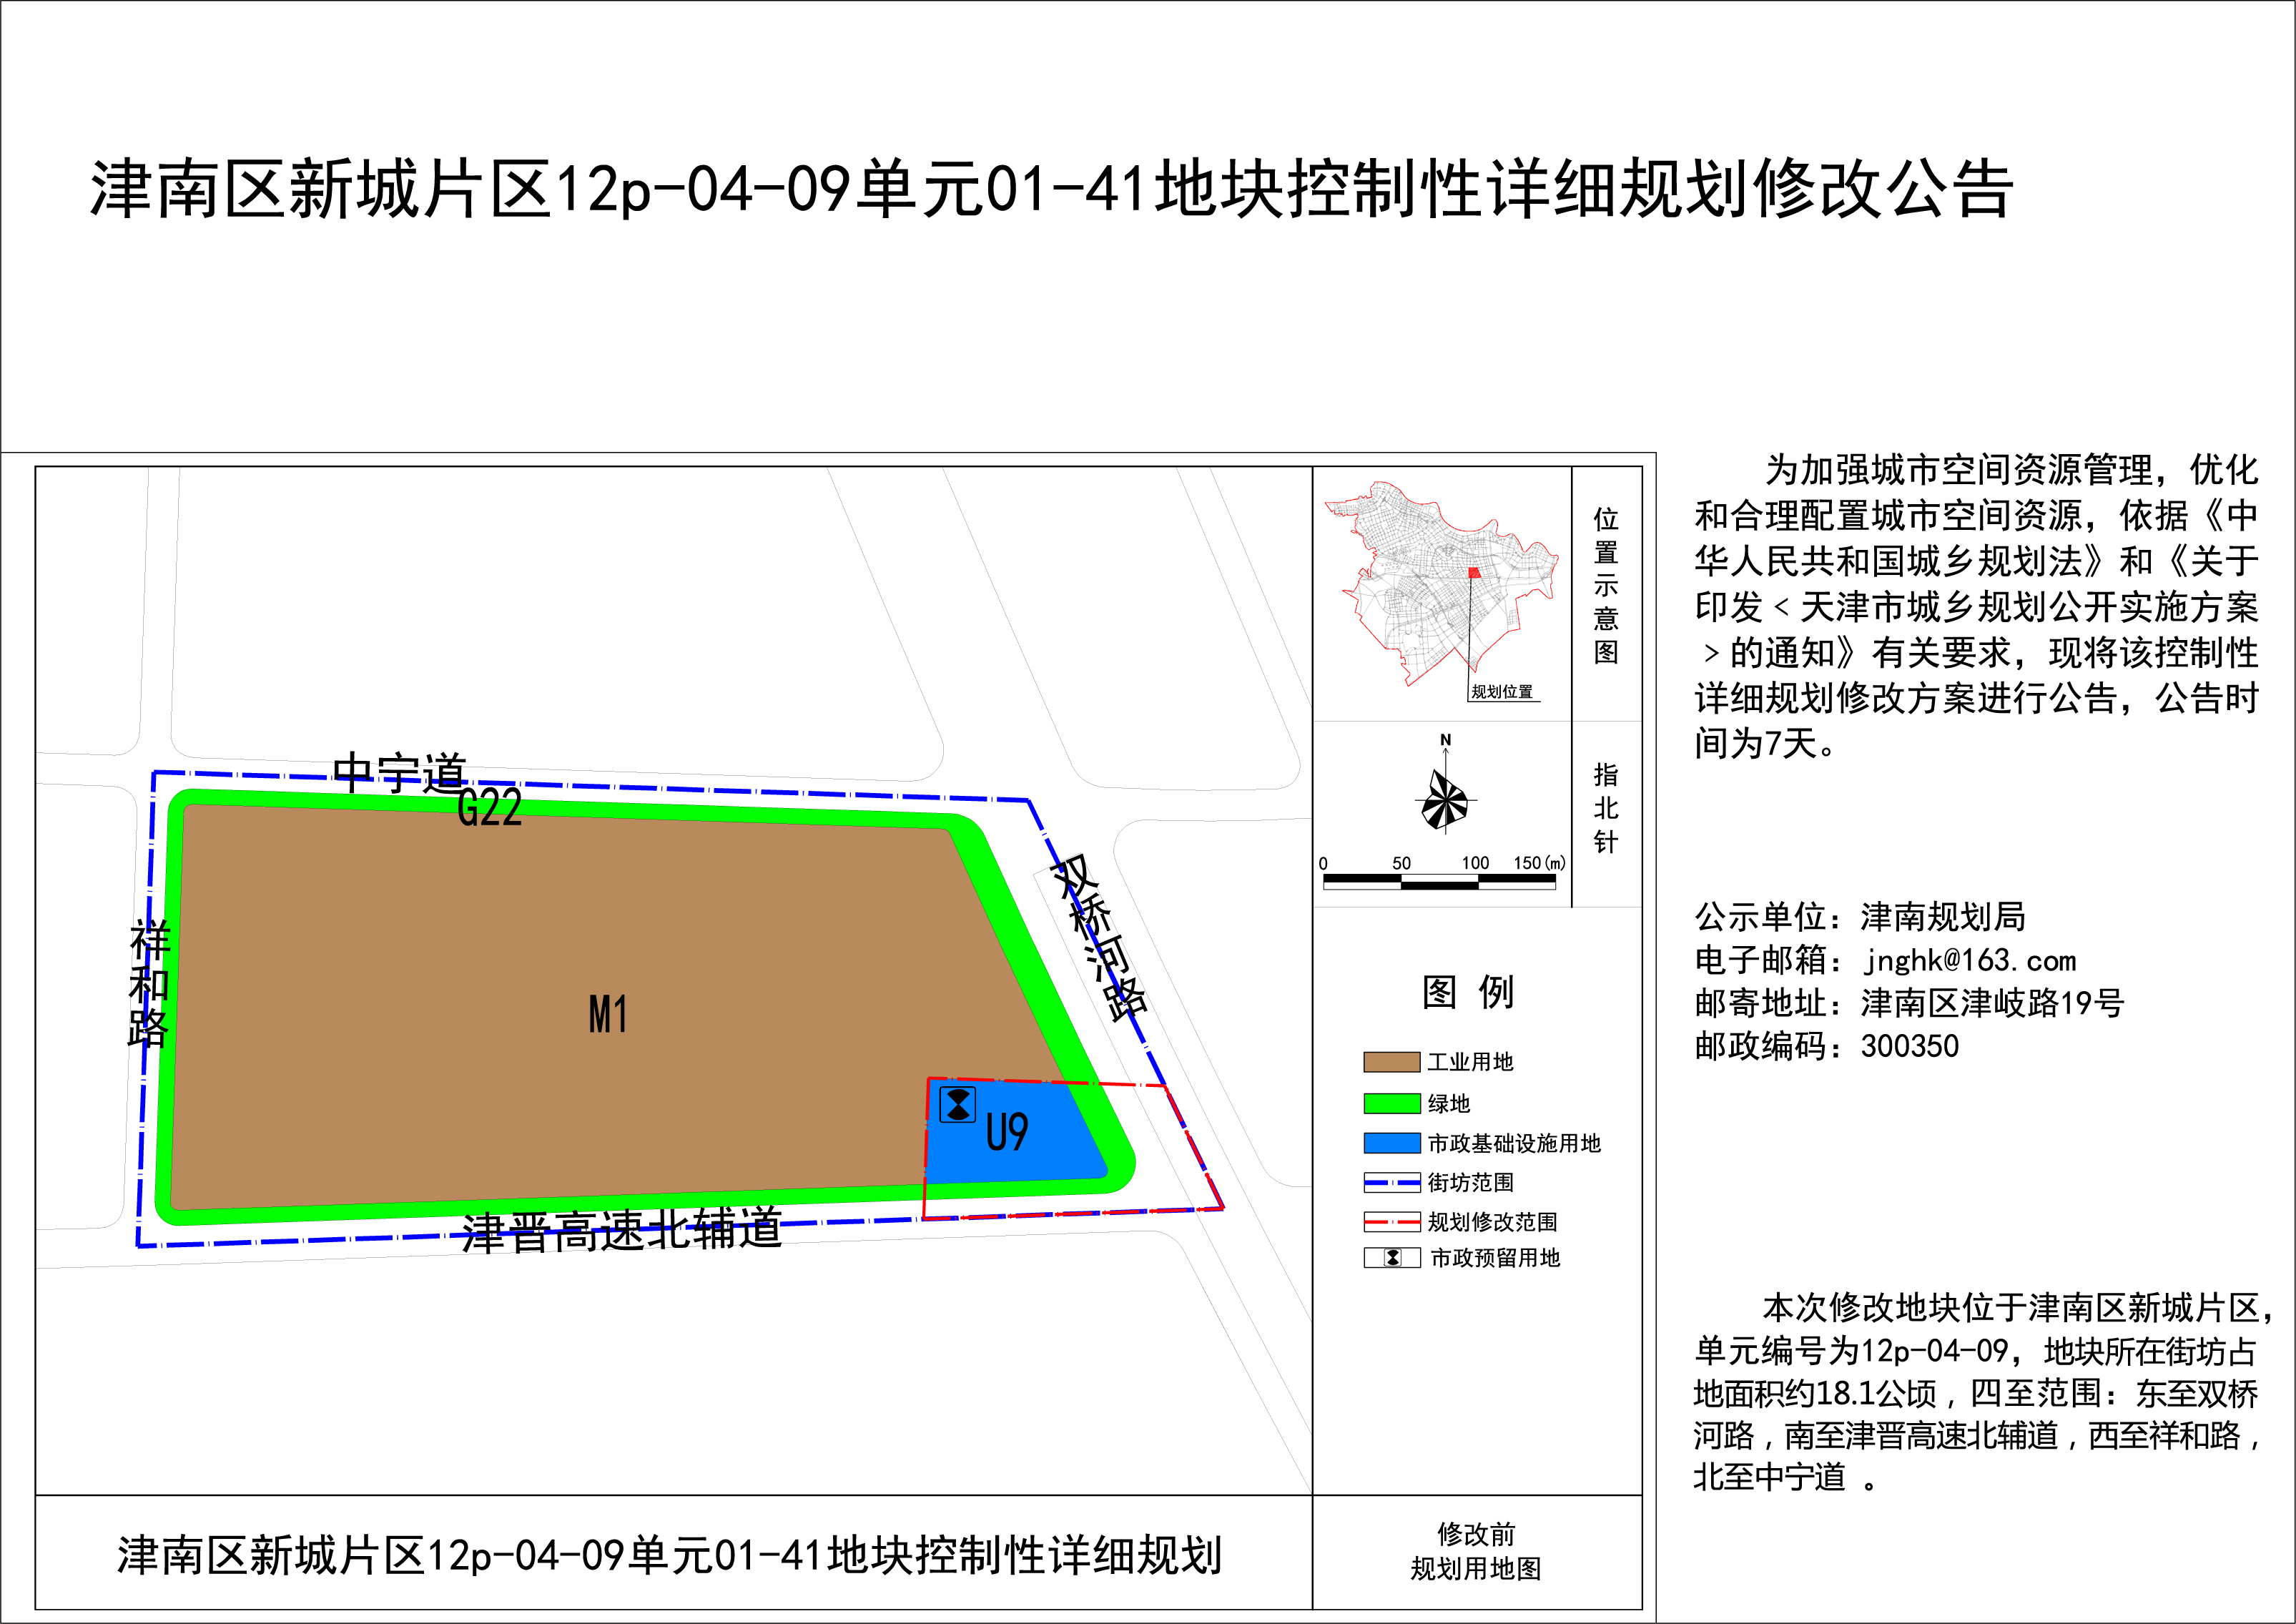Click the green 绿地 legend swatch
This screenshot has height=1624, width=2296.
click(1391, 1103)
